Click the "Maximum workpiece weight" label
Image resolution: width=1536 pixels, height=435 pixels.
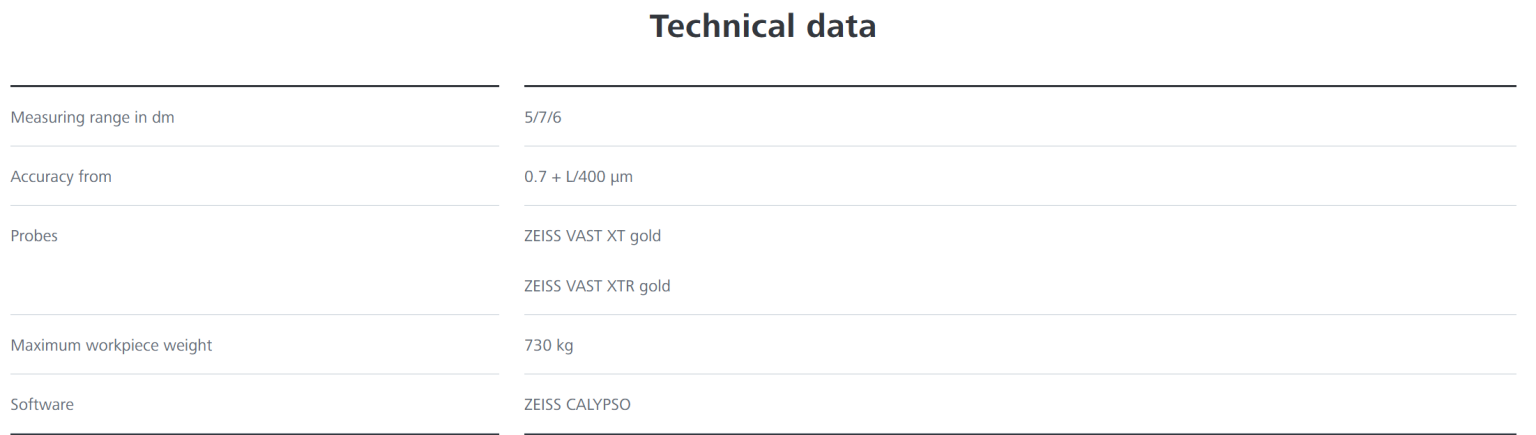pyautogui.click(x=111, y=346)
